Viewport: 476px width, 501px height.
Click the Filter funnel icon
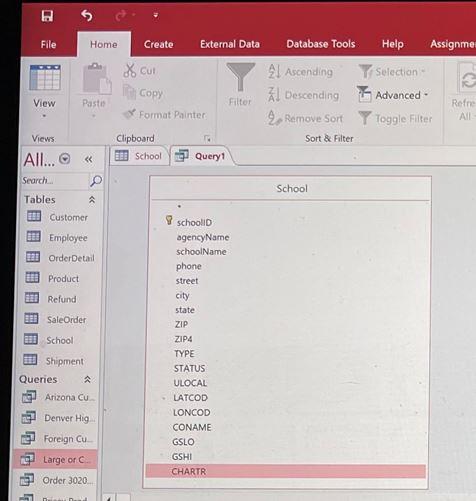coord(240,77)
